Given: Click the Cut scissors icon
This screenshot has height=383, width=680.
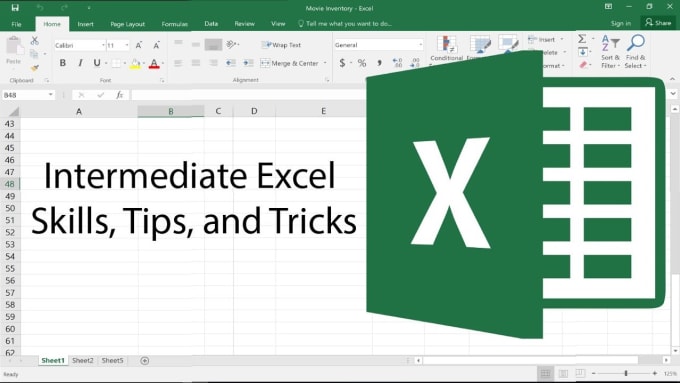Looking at the screenshot, I should click(35, 41).
